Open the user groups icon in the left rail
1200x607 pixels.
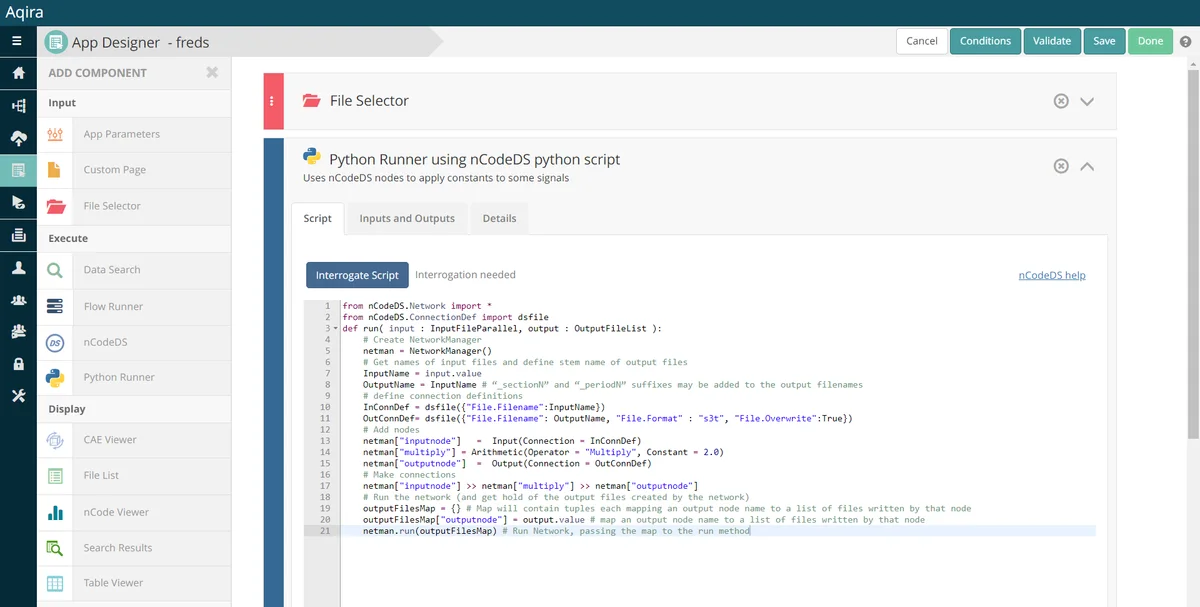click(18, 299)
